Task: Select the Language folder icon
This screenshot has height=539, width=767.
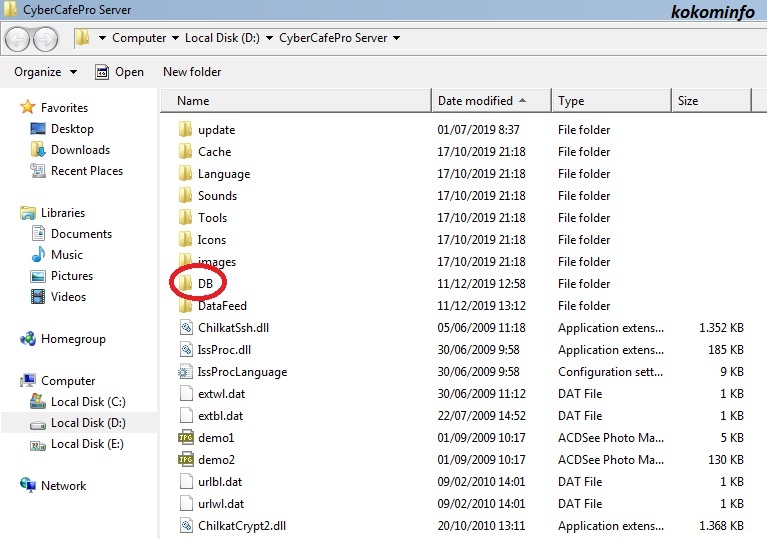Action: 185,174
